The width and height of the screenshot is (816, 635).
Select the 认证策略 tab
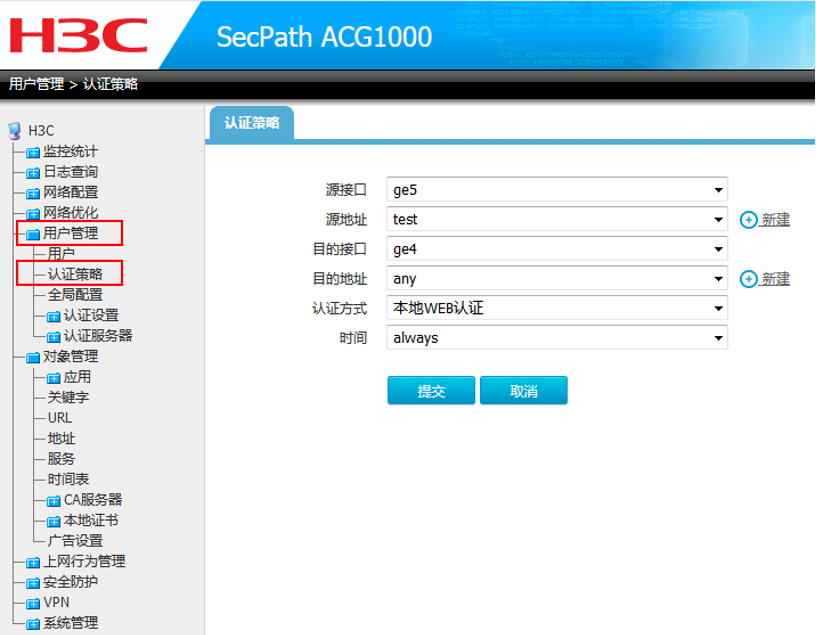click(x=251, y=123)
